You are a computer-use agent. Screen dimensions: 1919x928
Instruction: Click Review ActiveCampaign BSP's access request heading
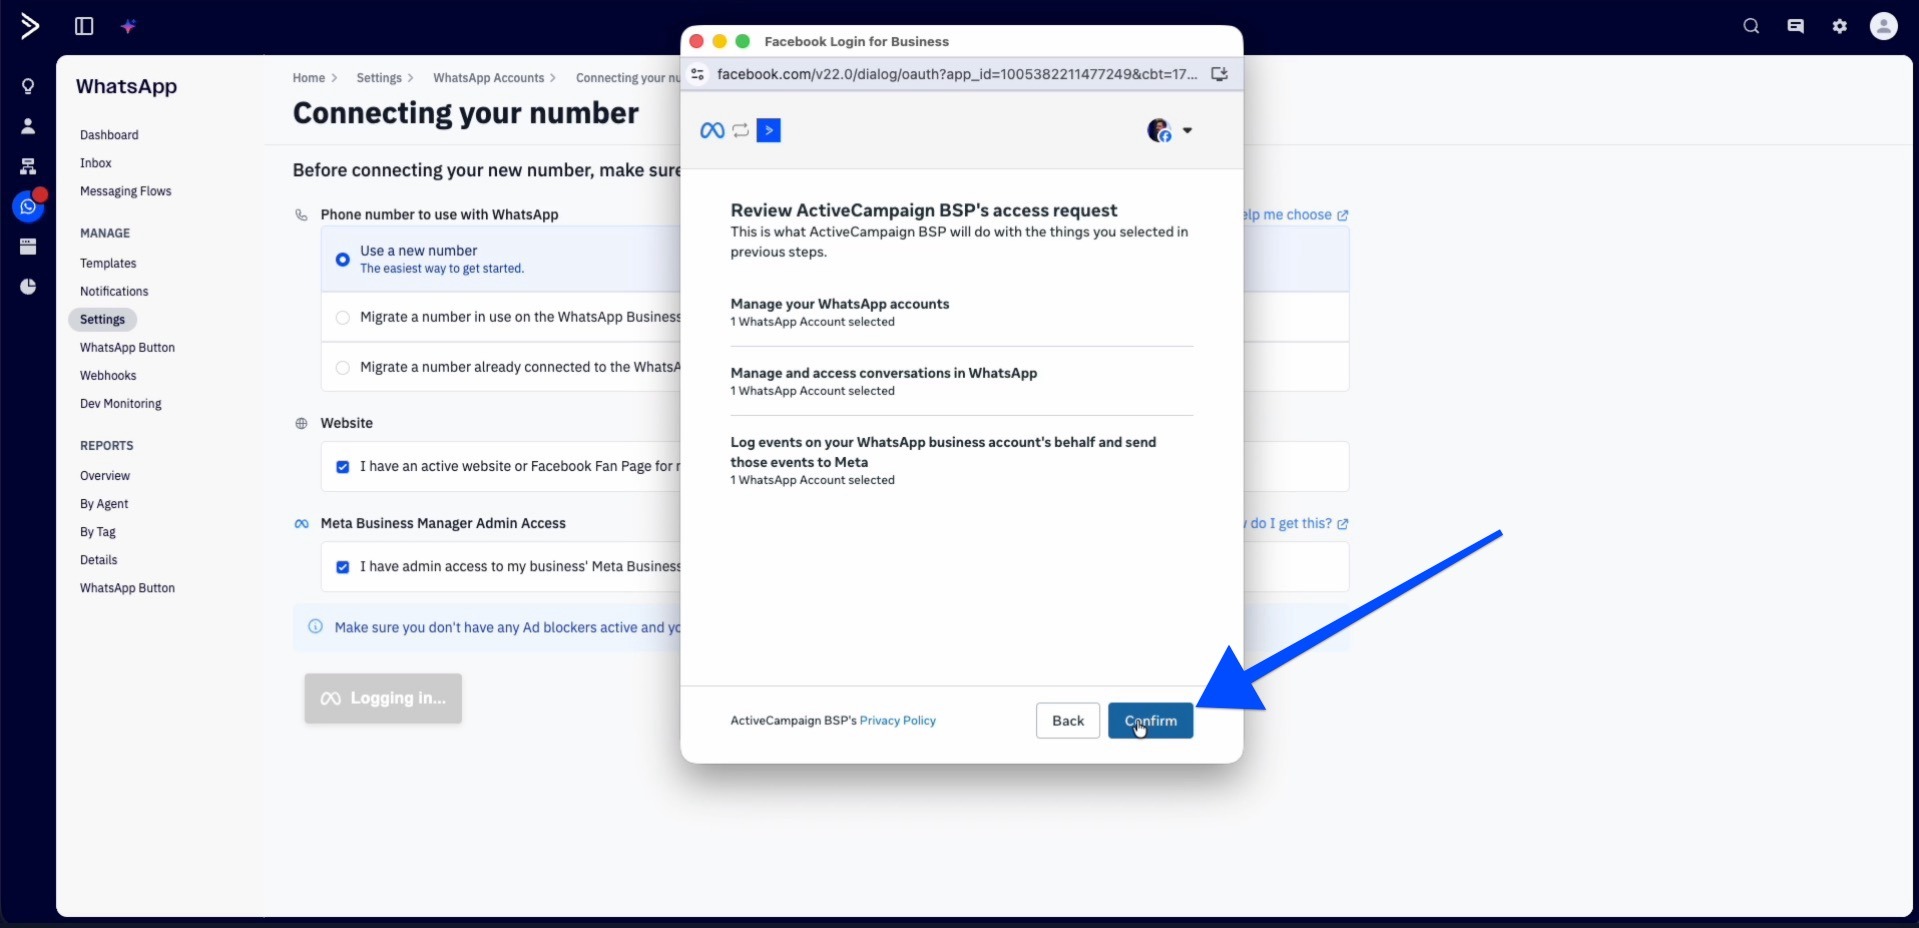click(924, 210)
